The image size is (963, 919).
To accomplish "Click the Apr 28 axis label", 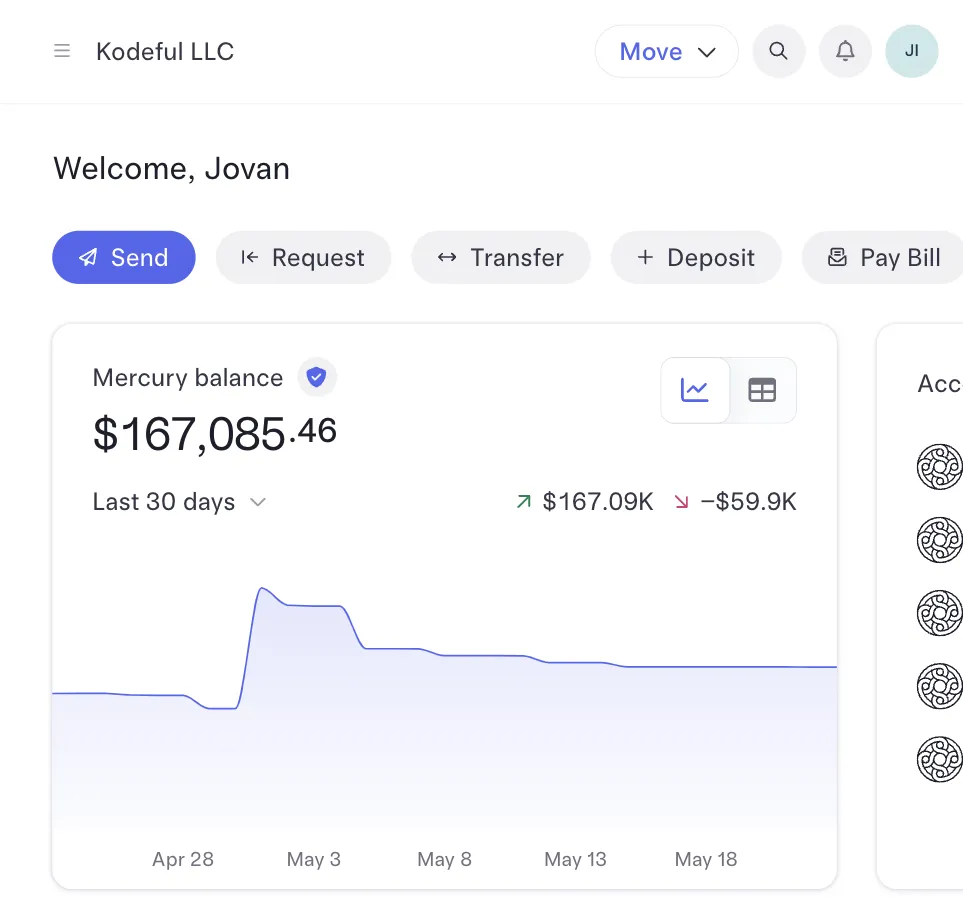I will pyautogui.click(x=183, y=859).
